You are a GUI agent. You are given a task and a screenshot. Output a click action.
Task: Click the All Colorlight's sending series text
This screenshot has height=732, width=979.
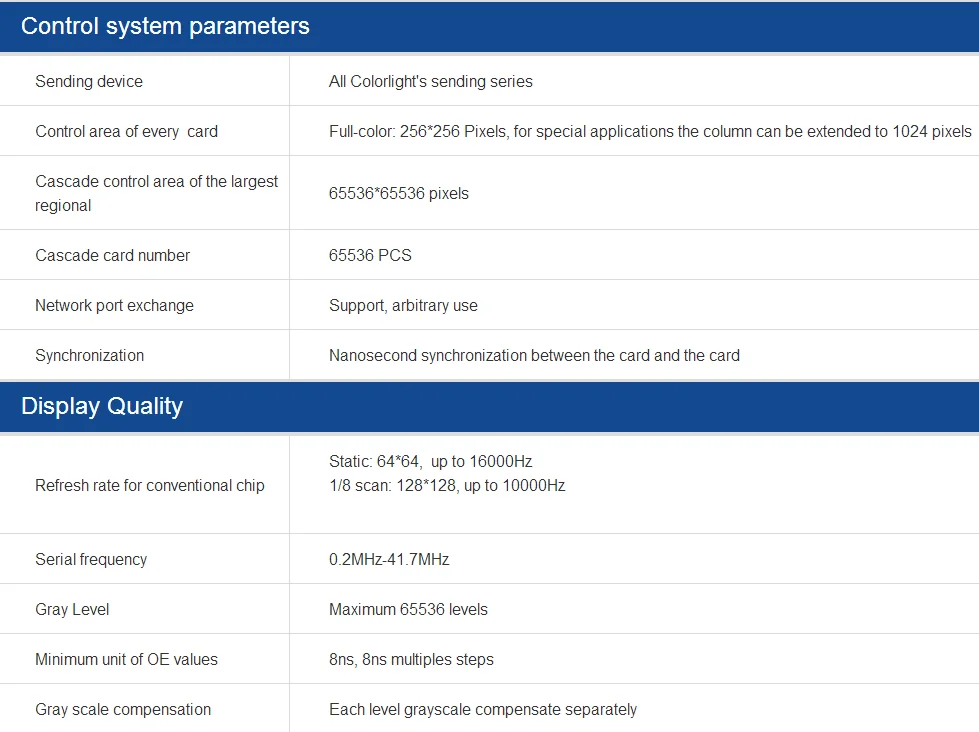(430, 82)
